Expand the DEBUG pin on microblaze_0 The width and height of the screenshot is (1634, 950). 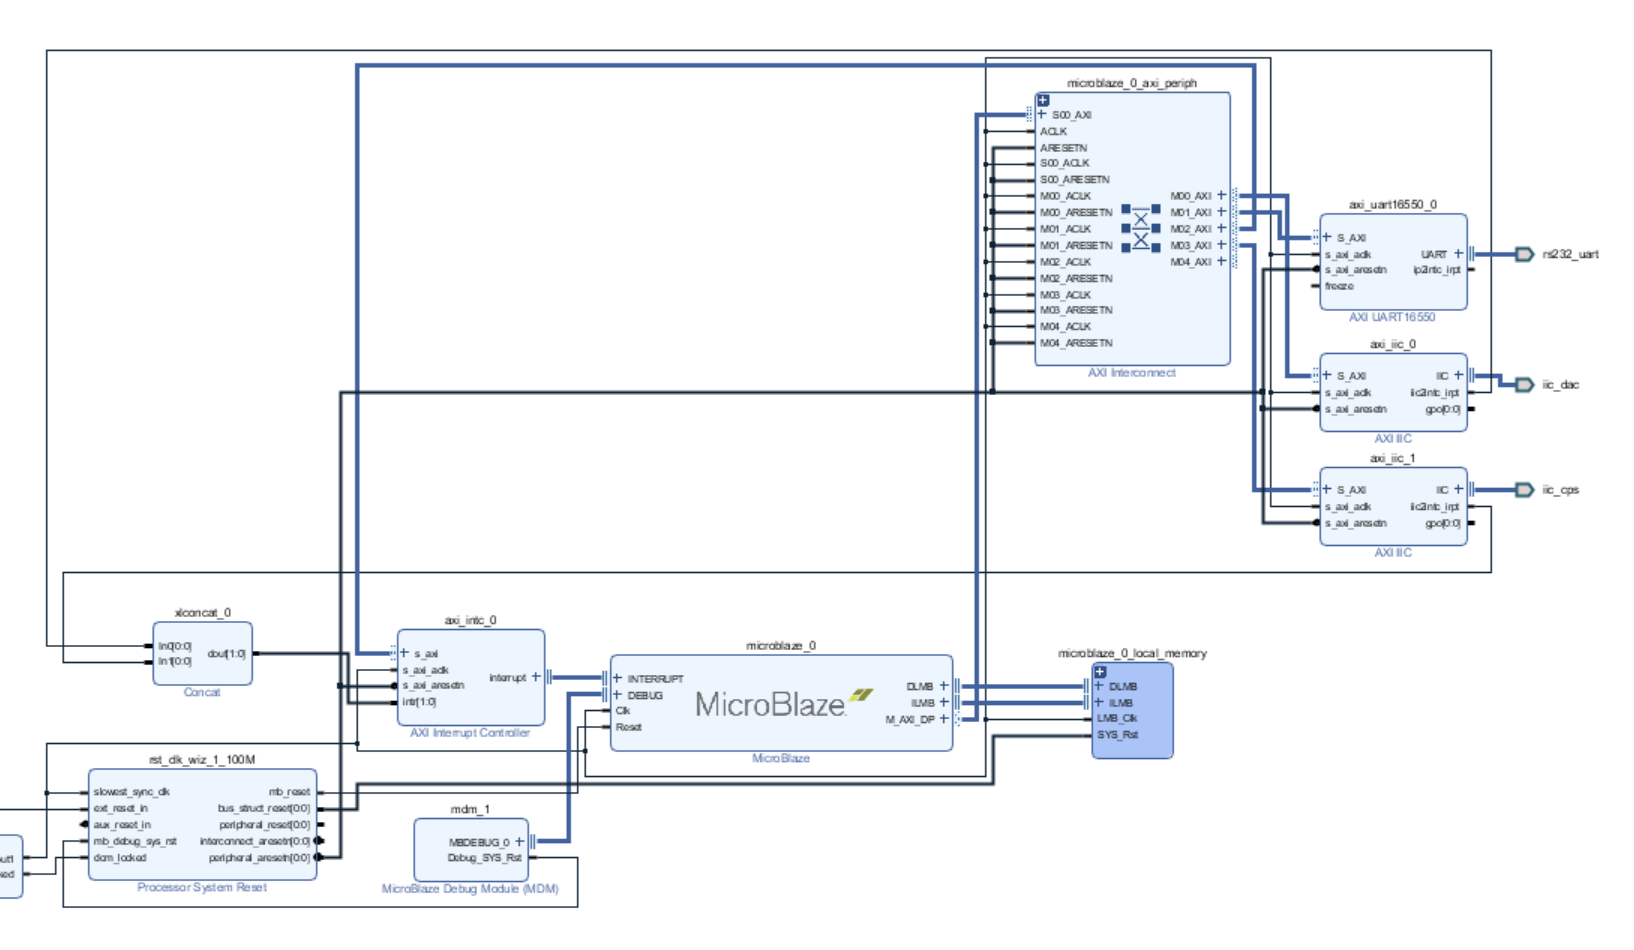point(617,694)
